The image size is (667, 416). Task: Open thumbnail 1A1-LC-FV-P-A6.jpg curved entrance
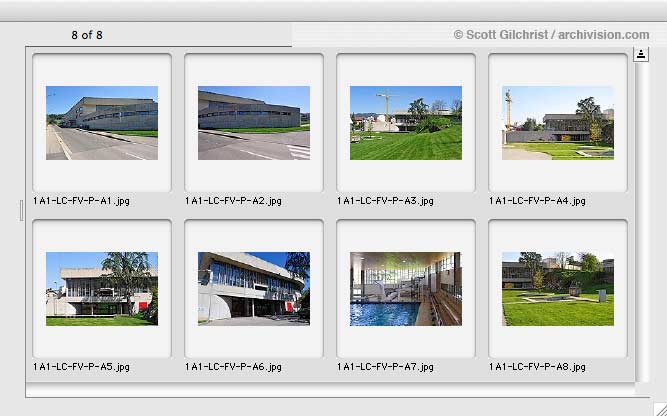coord(254,289)
